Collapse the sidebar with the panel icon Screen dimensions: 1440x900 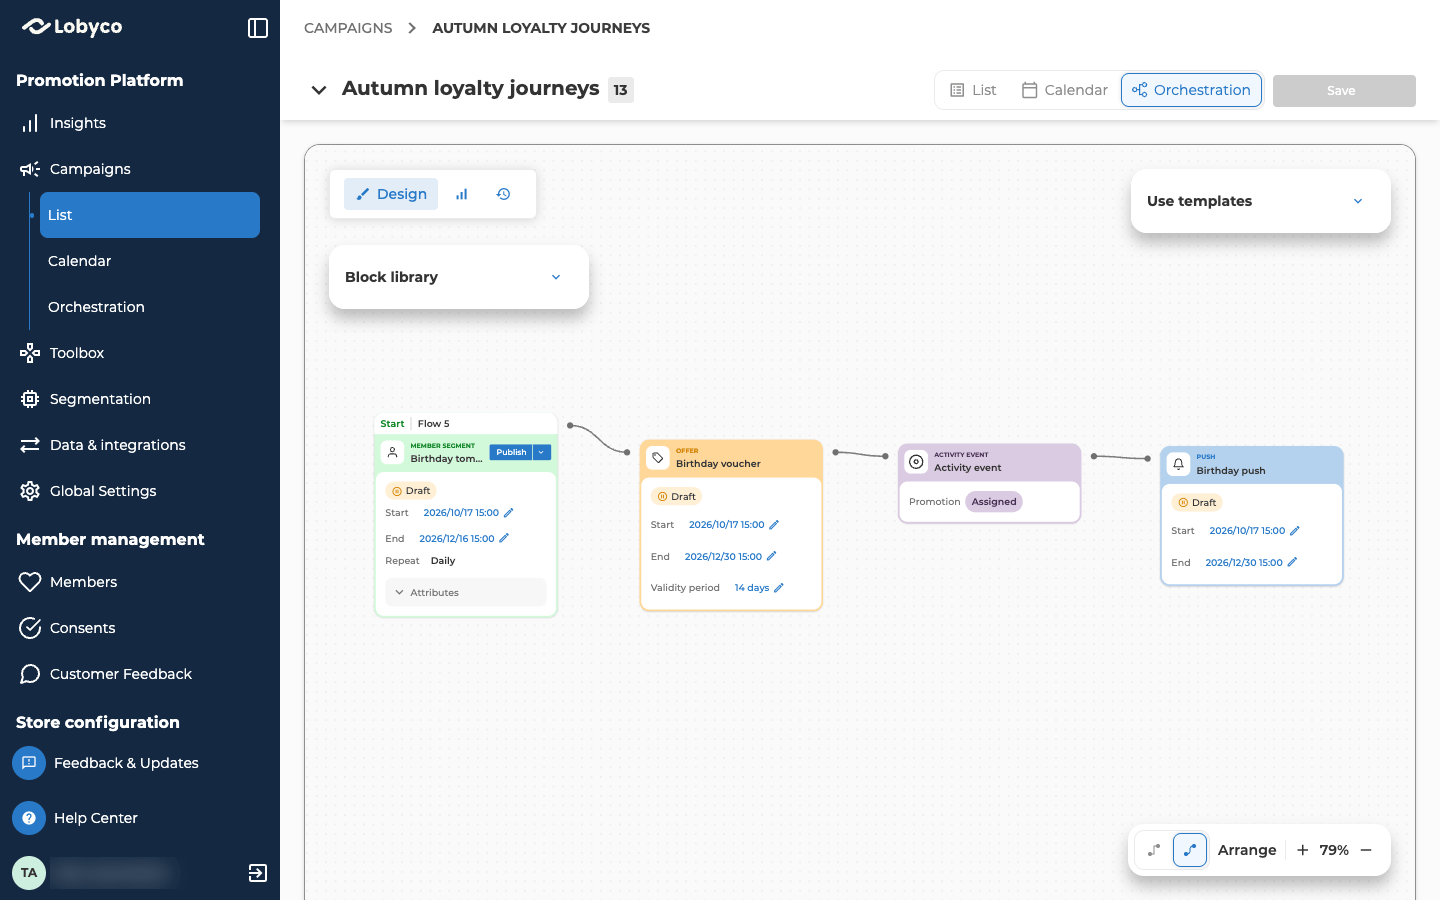tap(258, 28)
